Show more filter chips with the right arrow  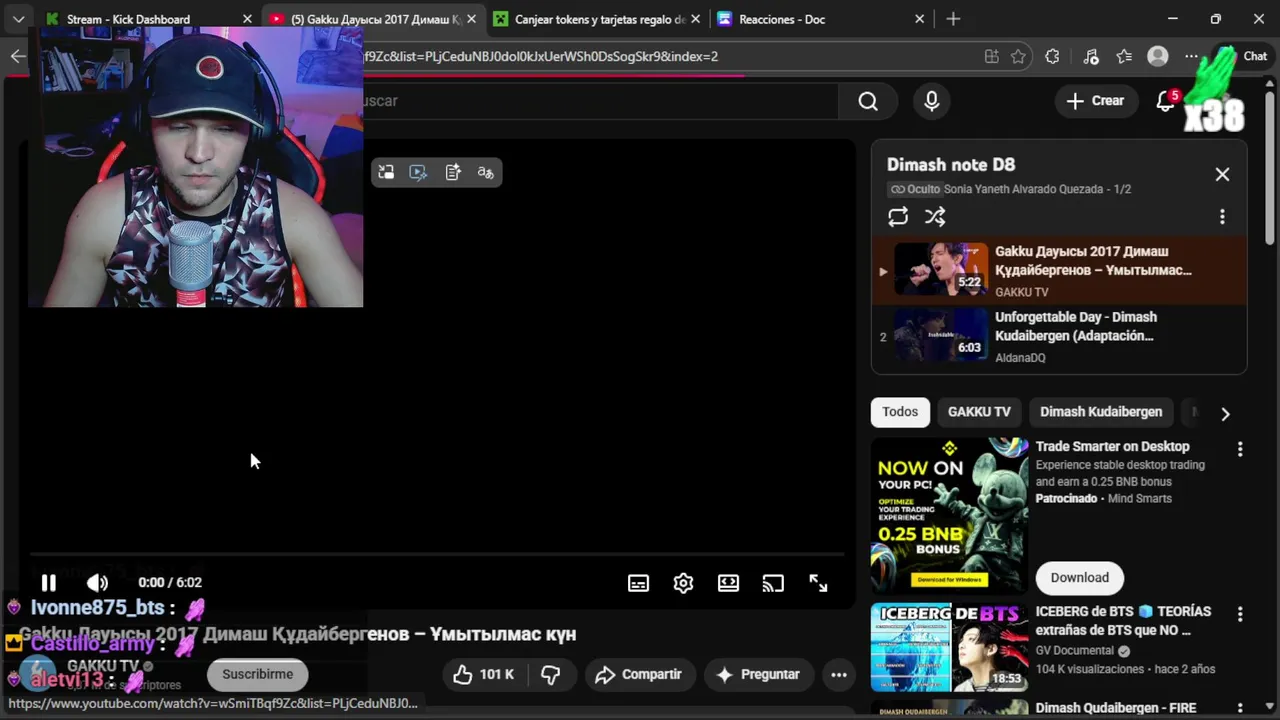tap(1225, 413)
